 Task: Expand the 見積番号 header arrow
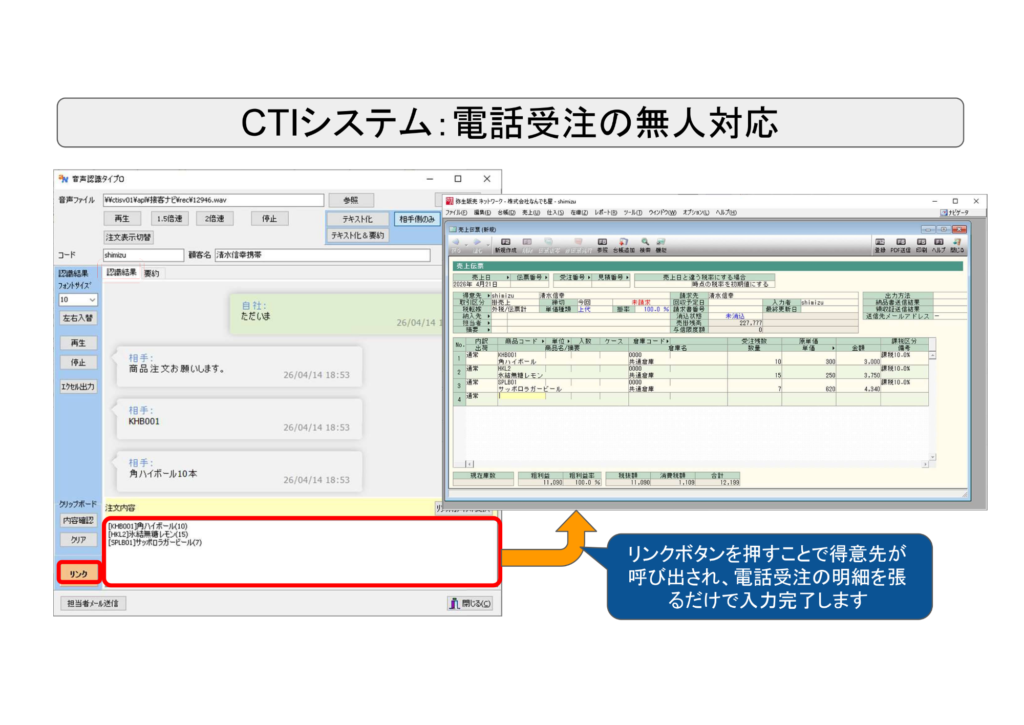(627, 278)
